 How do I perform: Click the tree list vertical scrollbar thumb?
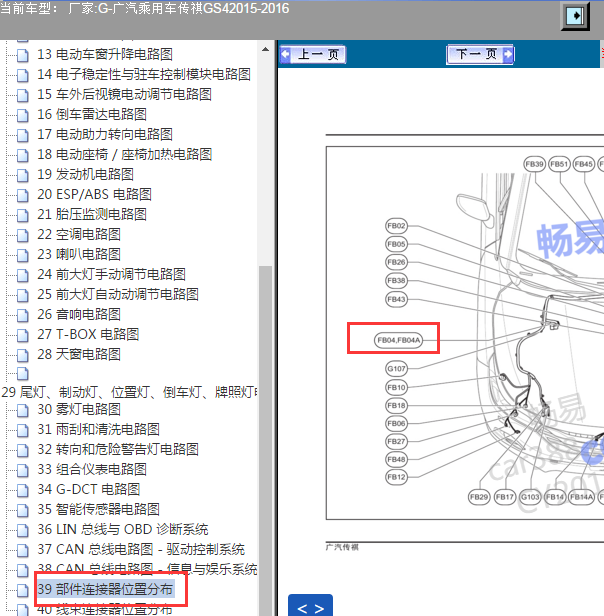[x=266, y=440]
